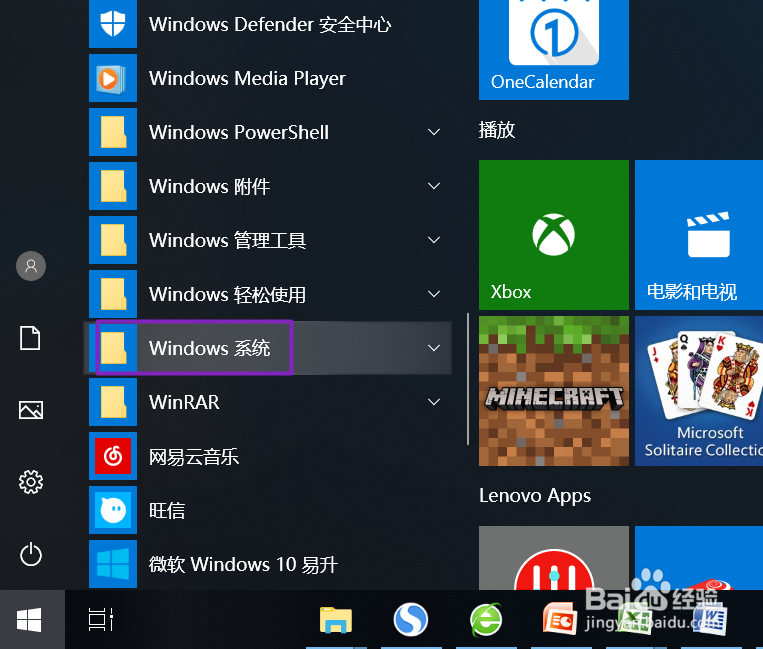The width and height of the screenshot is (763, 649).
Task: Click the Windows 管理工具 folder icon
Action: (x=113, y=240)
